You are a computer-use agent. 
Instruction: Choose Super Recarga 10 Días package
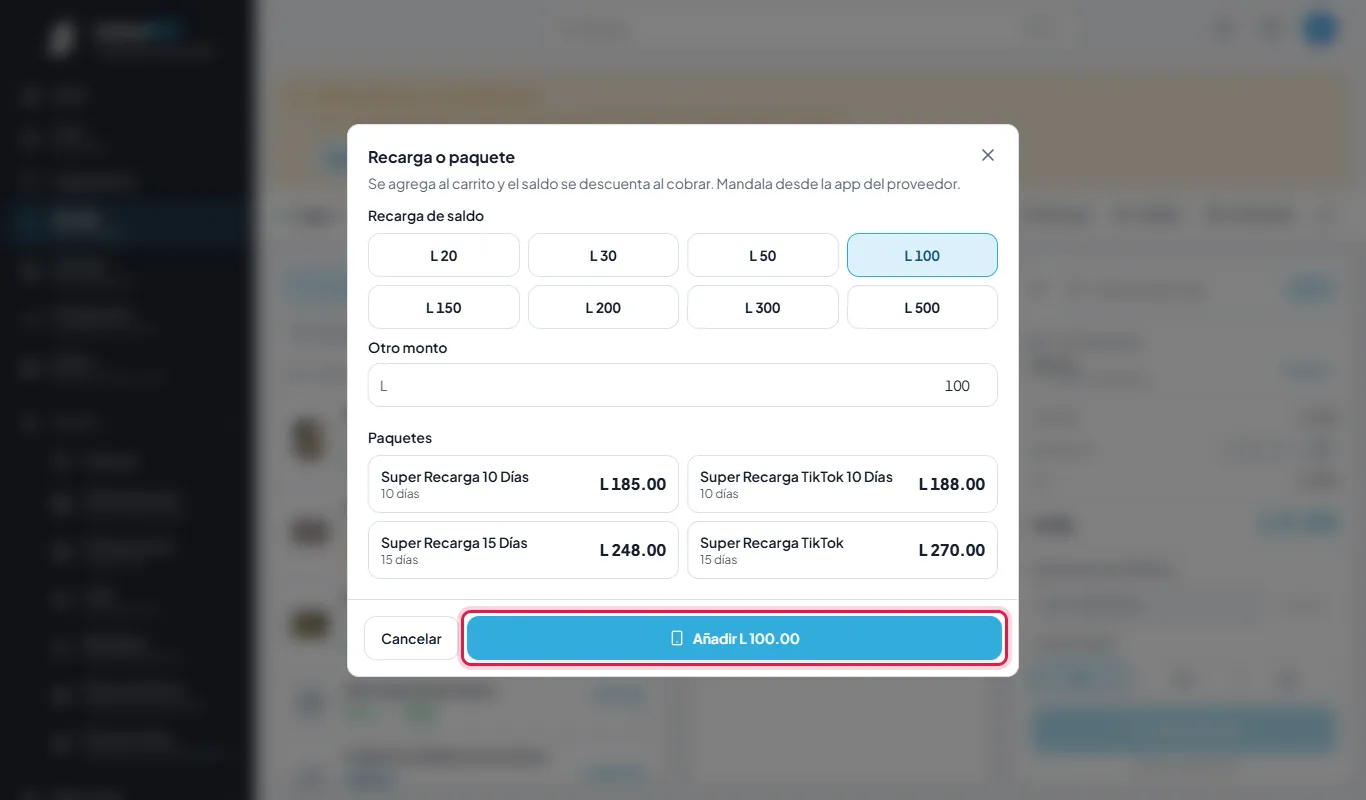tap(523, 484)
